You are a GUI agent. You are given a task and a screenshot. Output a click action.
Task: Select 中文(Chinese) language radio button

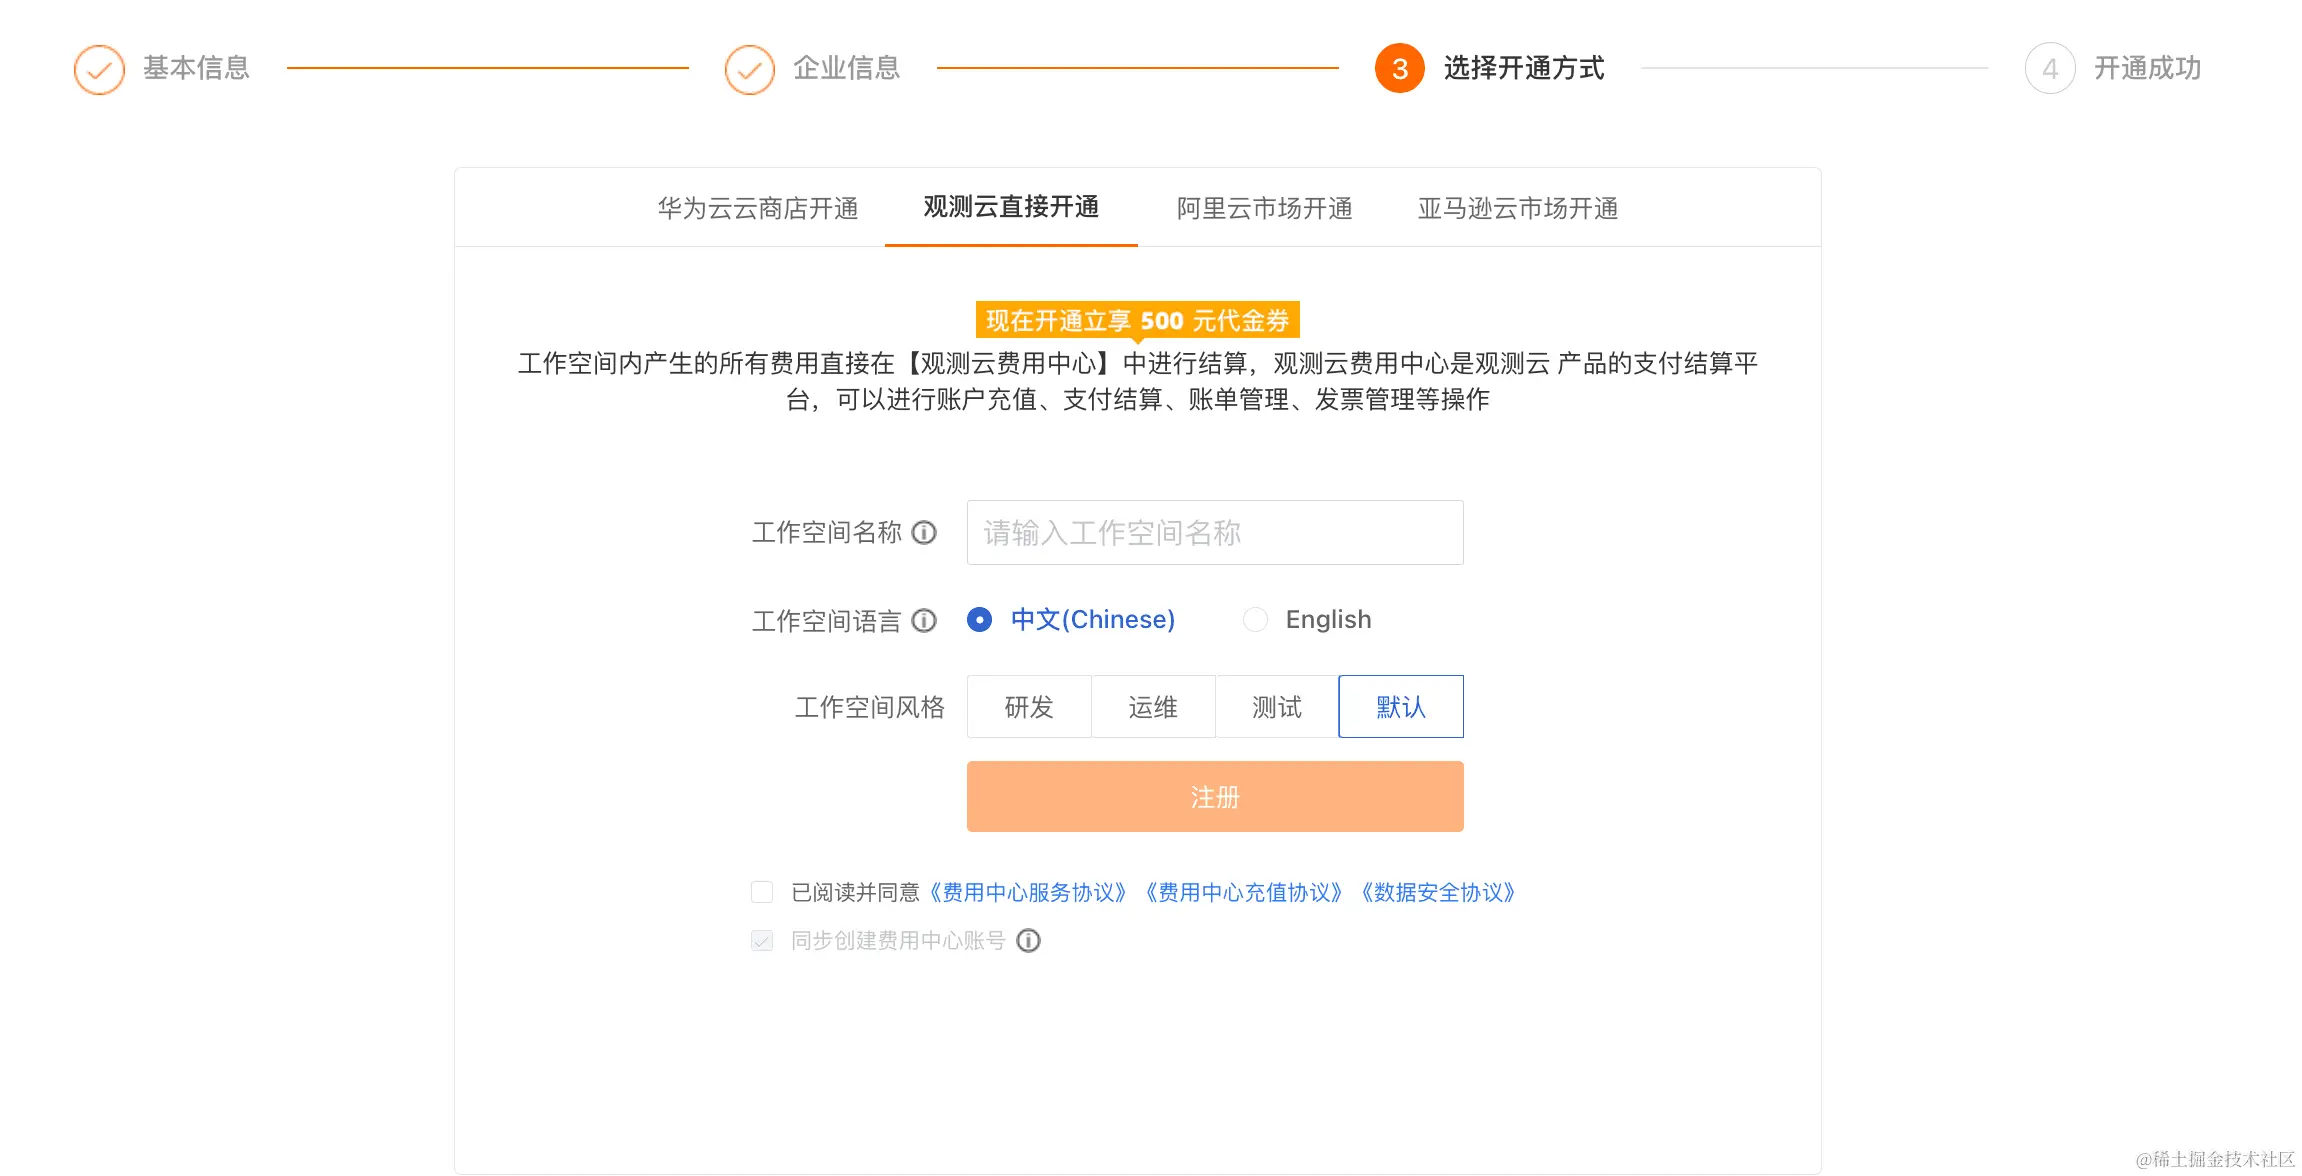point(979,620)
